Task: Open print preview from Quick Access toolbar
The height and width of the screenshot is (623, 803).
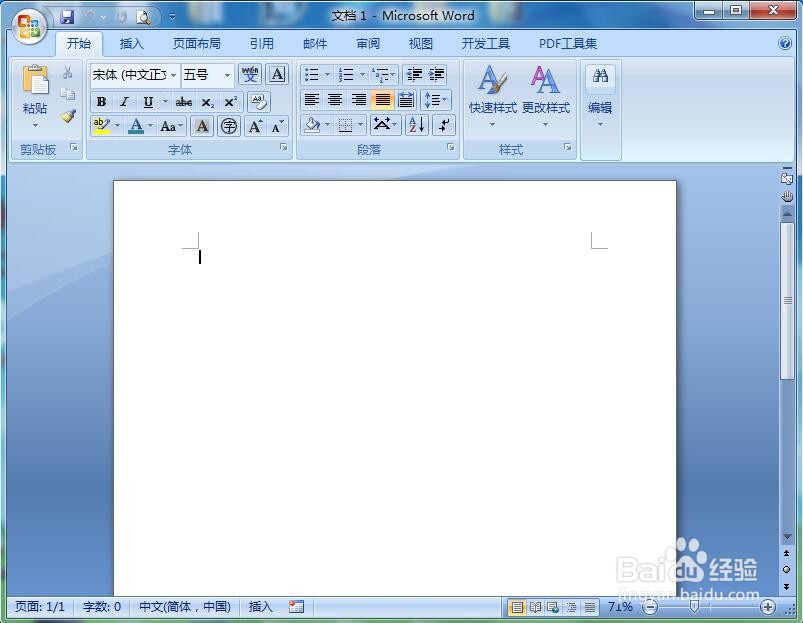Action: coord(143,17)
